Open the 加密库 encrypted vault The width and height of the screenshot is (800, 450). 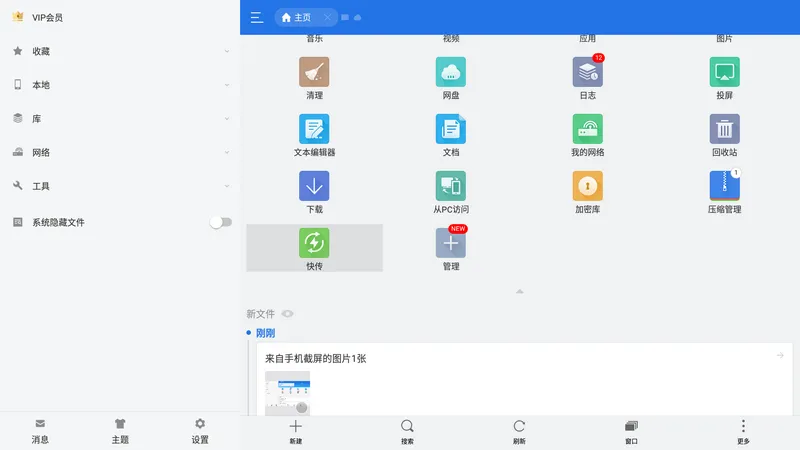(587, 192)
